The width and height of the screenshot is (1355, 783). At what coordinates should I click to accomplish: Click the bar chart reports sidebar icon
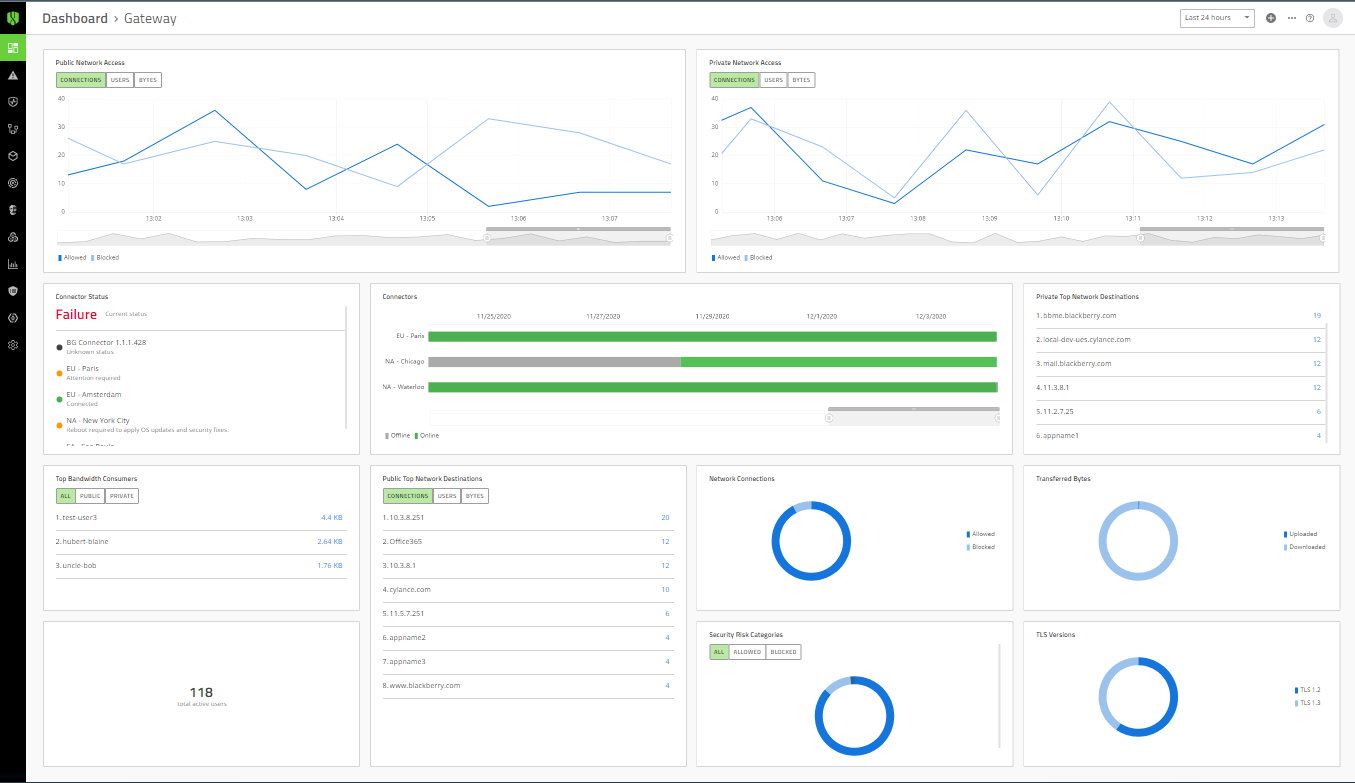pyautogui.click(x=13, y=264)
